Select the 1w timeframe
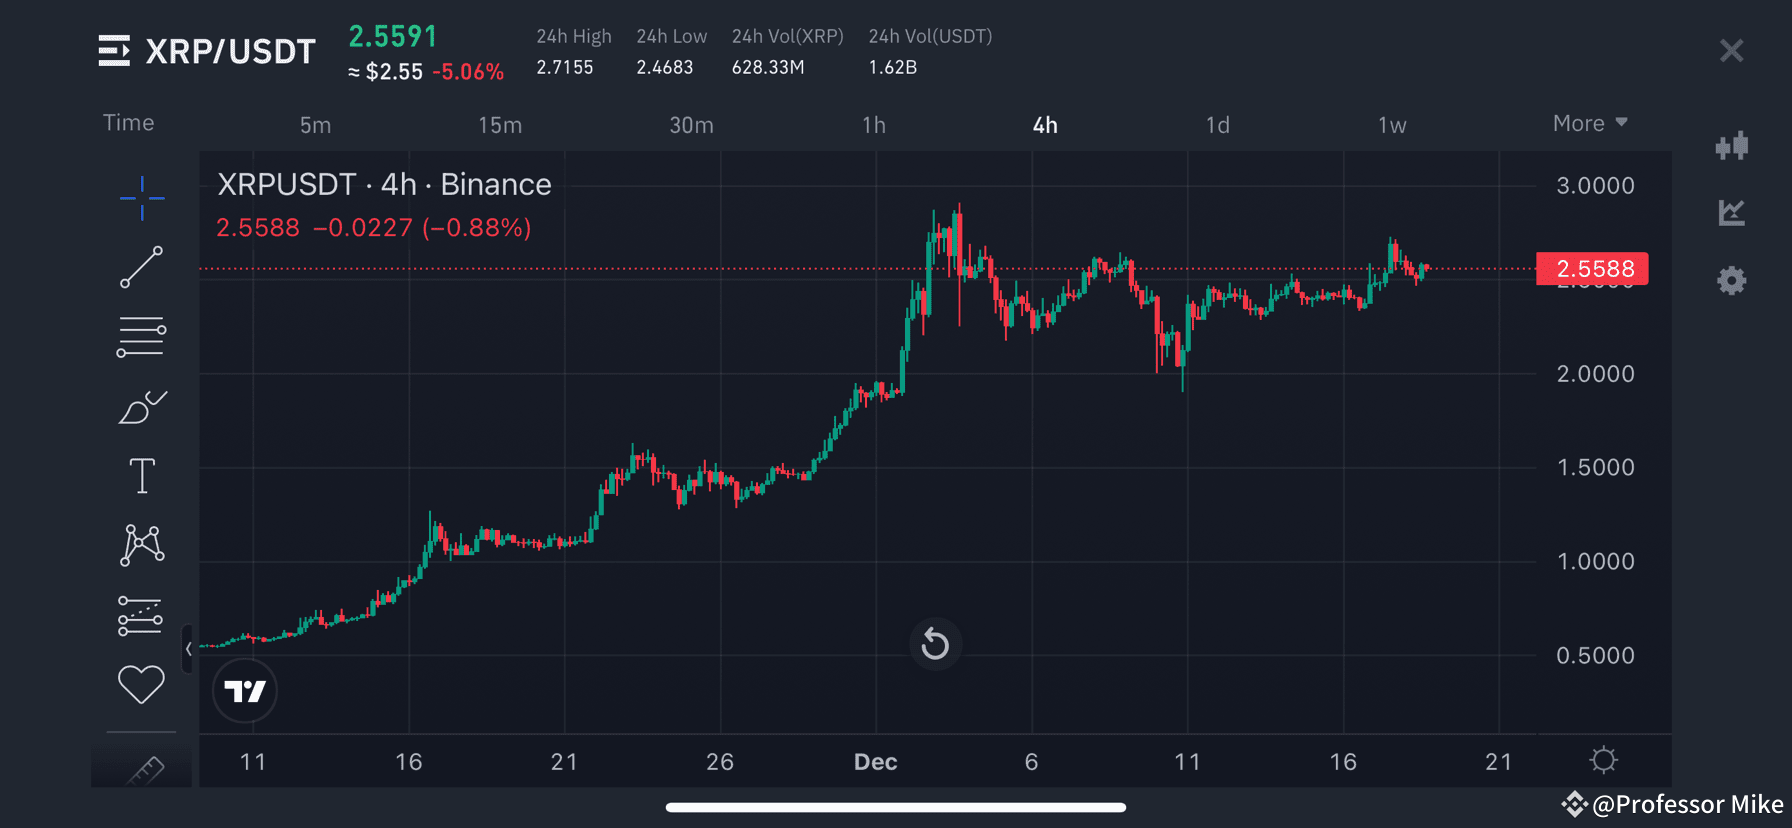This screenshot has width=1792, height=828. click(1391, 125)
